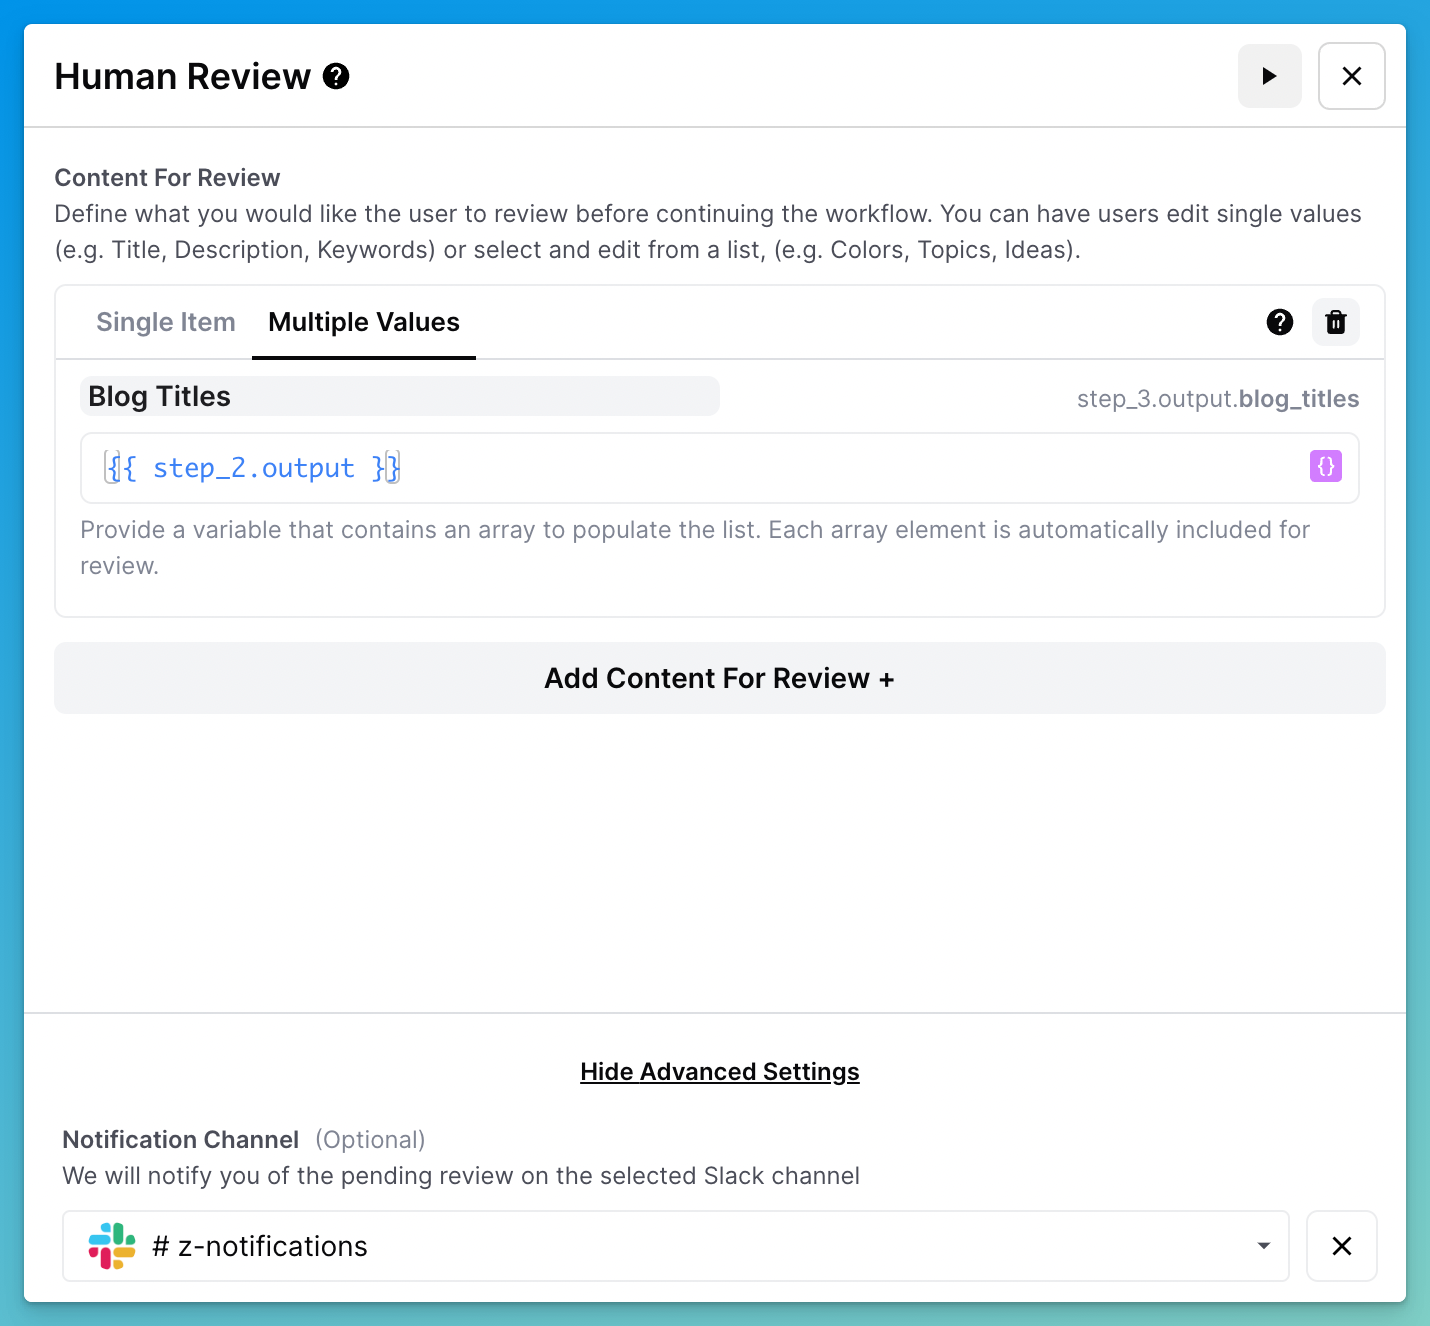Open the purple insert-variable braces icon

(x=1325, y=466)
